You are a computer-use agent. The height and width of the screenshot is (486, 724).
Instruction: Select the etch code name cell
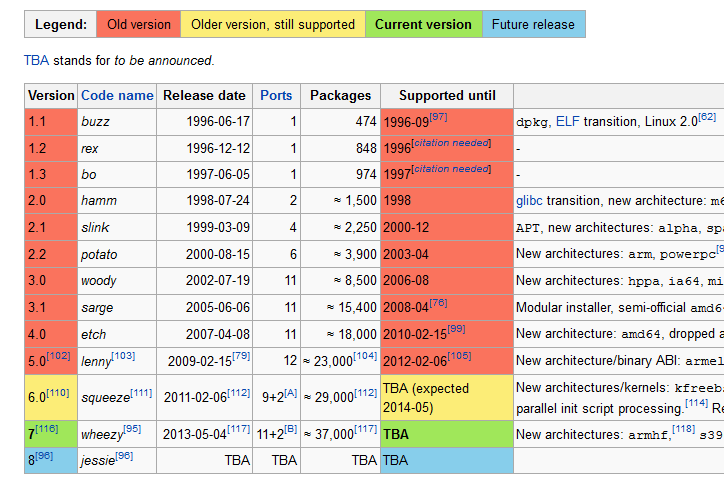(x=117, y=334)
